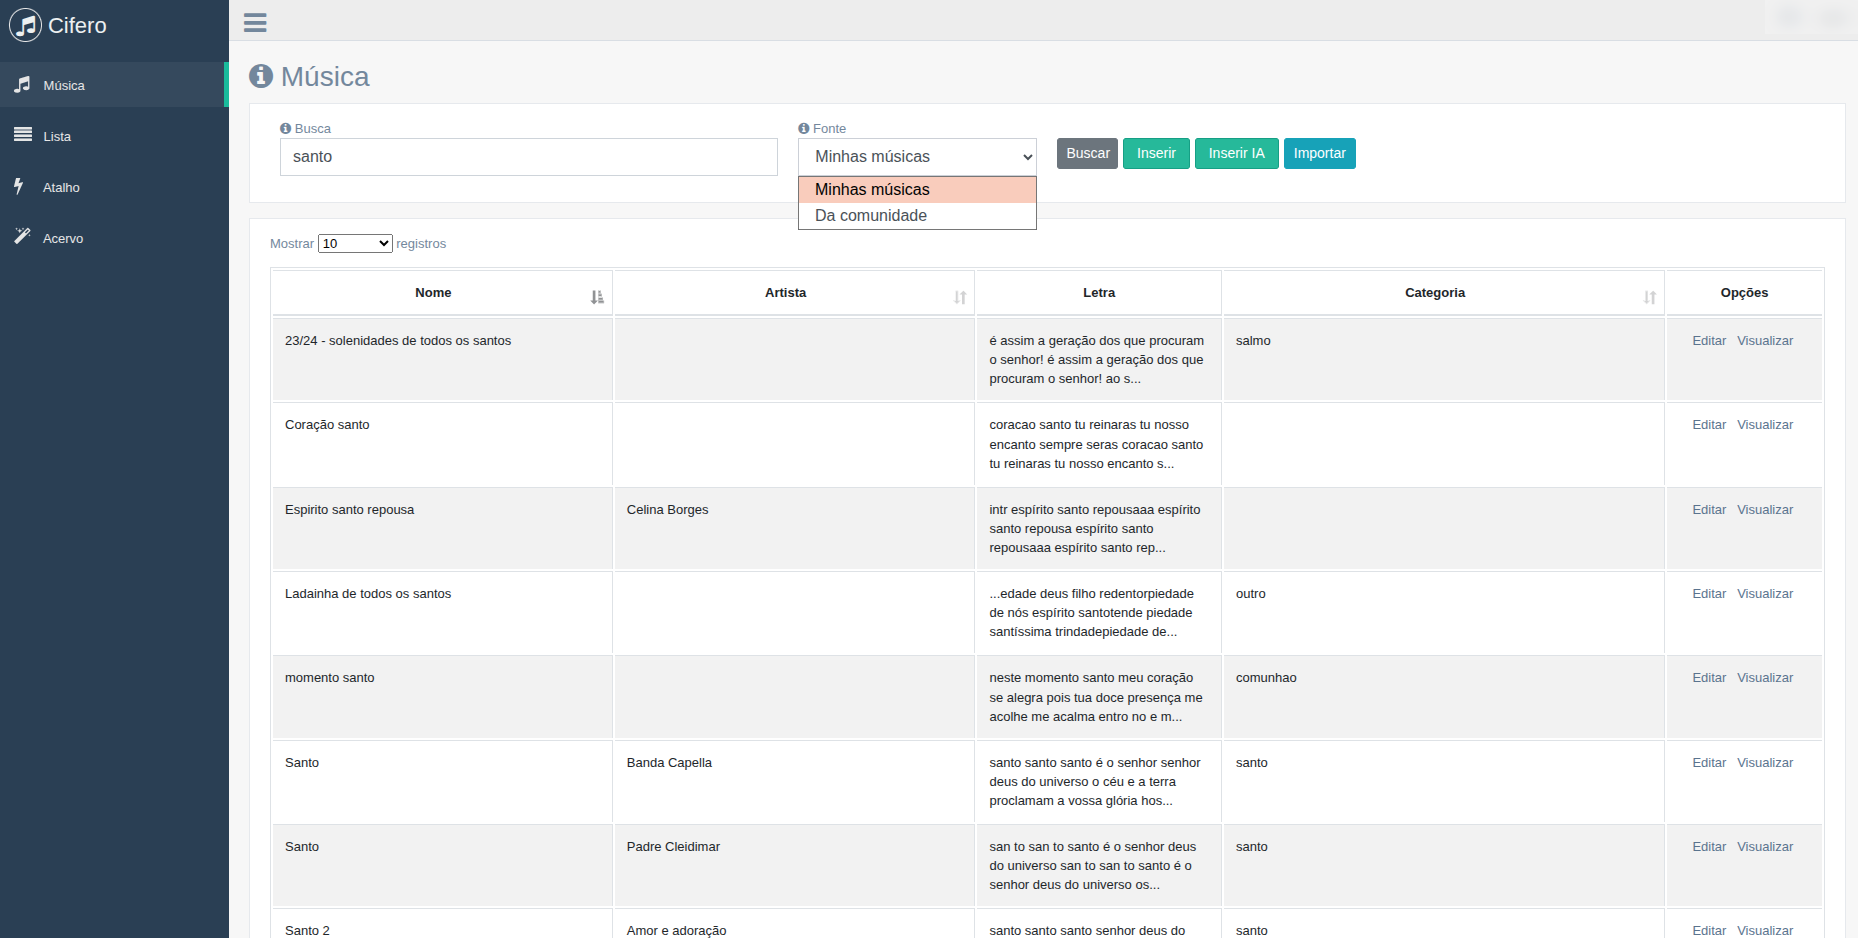Toggle the hamburger sidebar menu

click(255, 22)
